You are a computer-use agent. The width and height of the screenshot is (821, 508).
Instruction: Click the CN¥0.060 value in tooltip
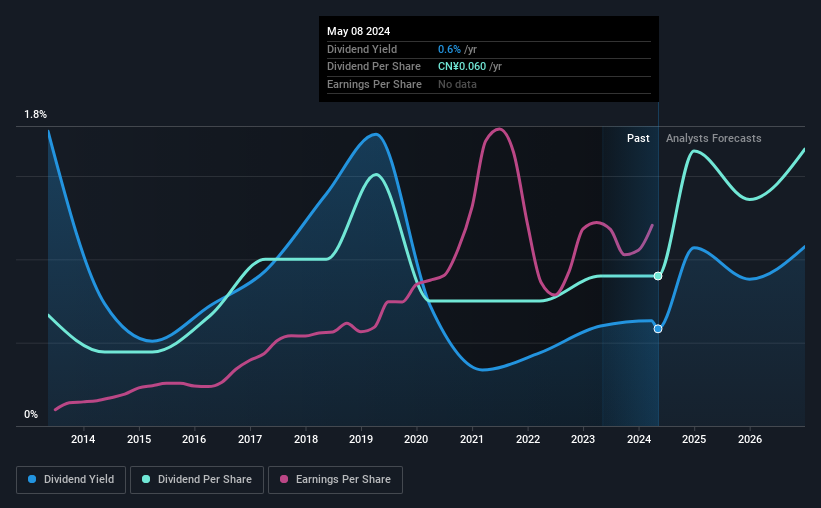point(462,67)
